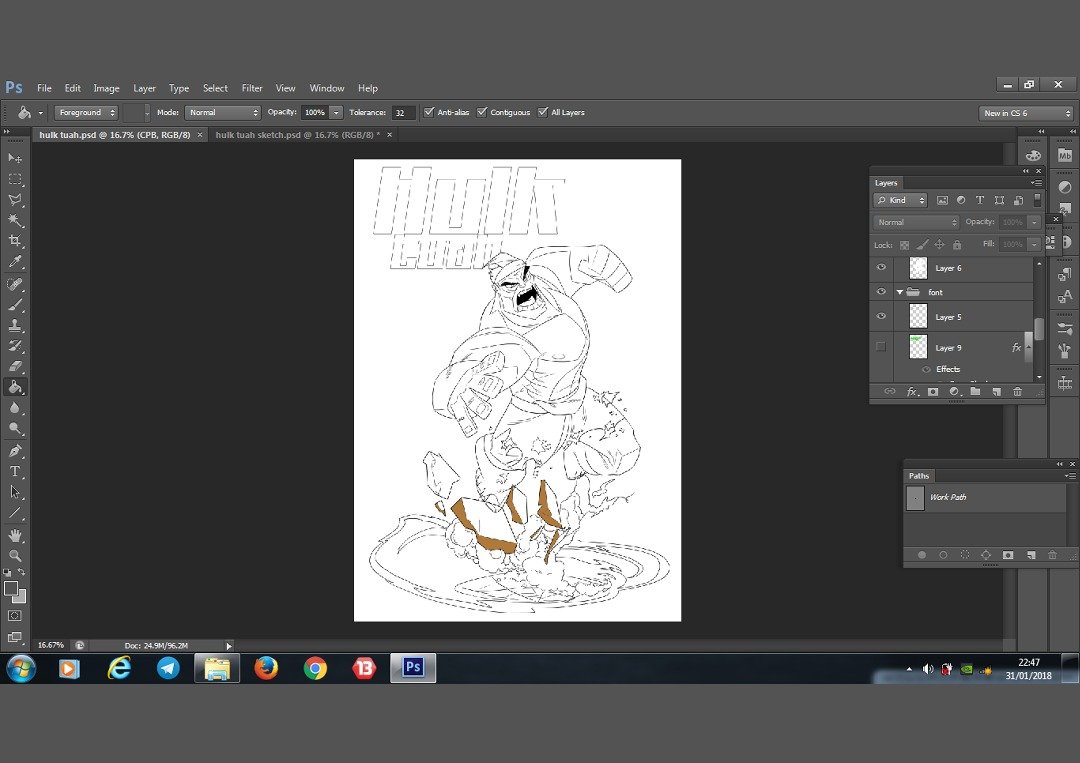This screenshot has width=1080, height=763.
Task: Delete current path in Paths panel
Action: click(1052, 555)
